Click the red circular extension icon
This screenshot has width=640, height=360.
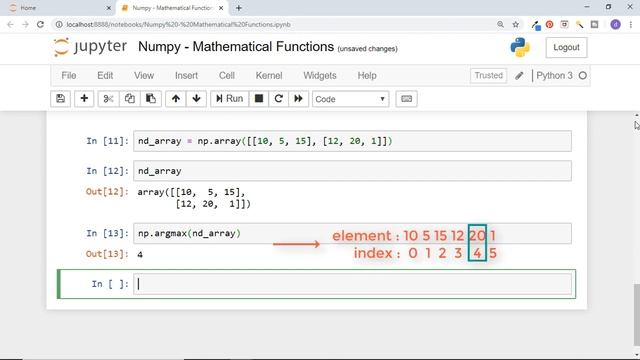[x=549, y=24]
